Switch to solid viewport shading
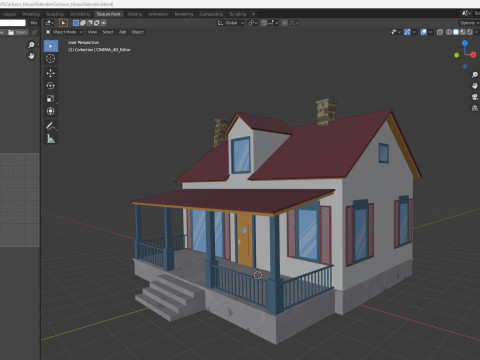 click(456, 32)
